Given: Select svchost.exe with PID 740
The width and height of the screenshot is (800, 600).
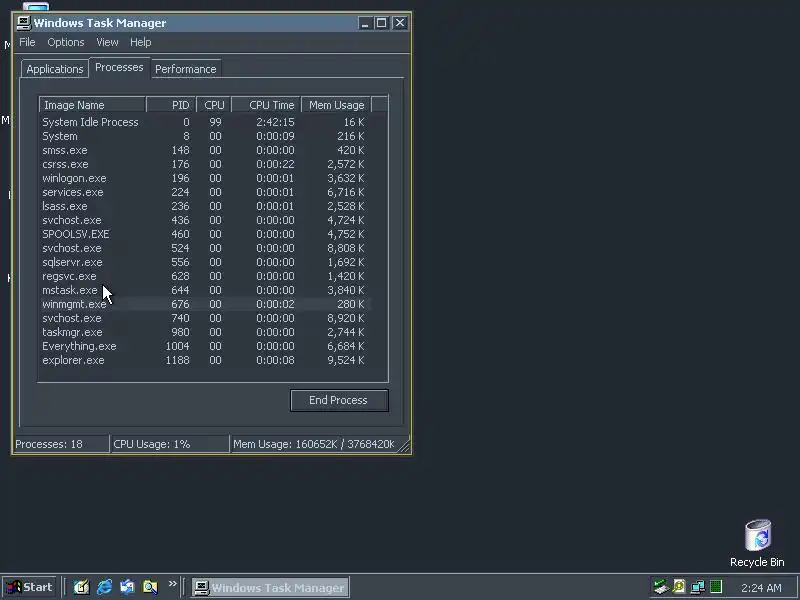Looking at the screenshot, I should coord(204,318).
